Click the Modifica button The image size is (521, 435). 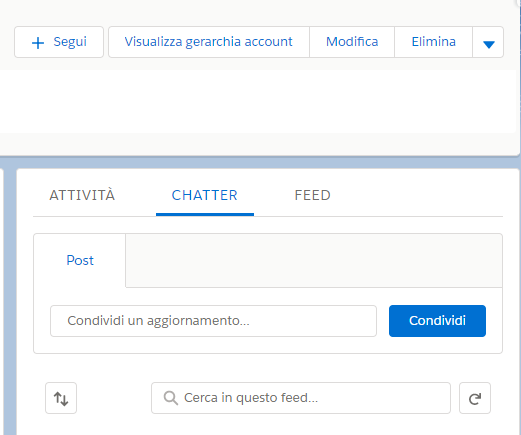(352, 42)
